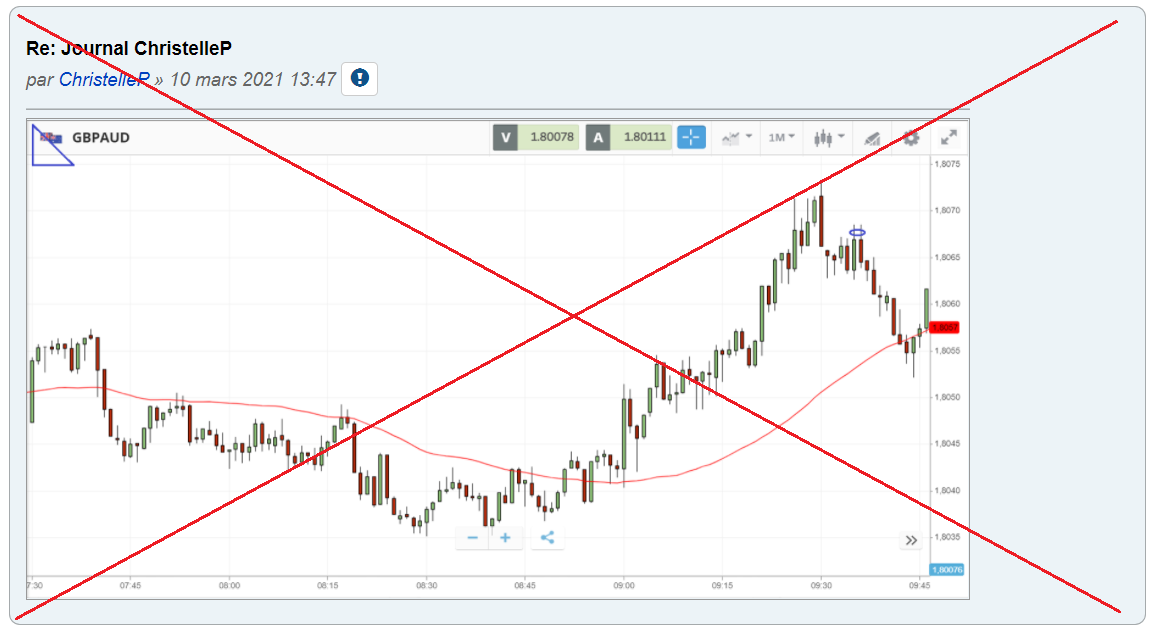This screenshot has height=630, width=1157.
Task: Zoom in chart with plus button
Action: point(505,538)
